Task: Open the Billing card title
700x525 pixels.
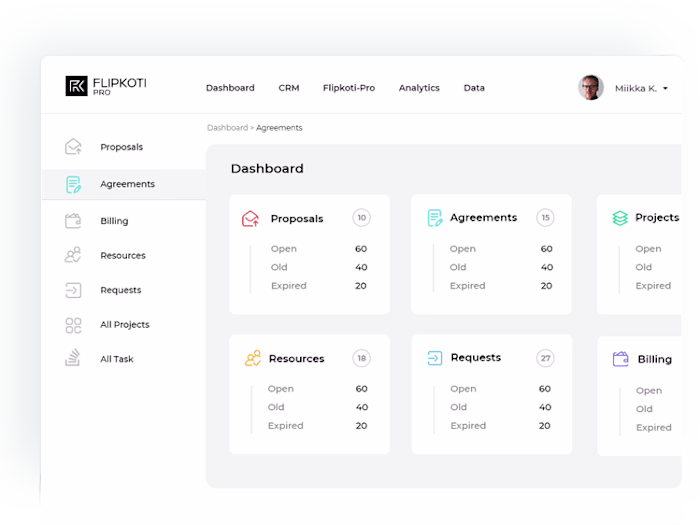Action: coord(654,359)
